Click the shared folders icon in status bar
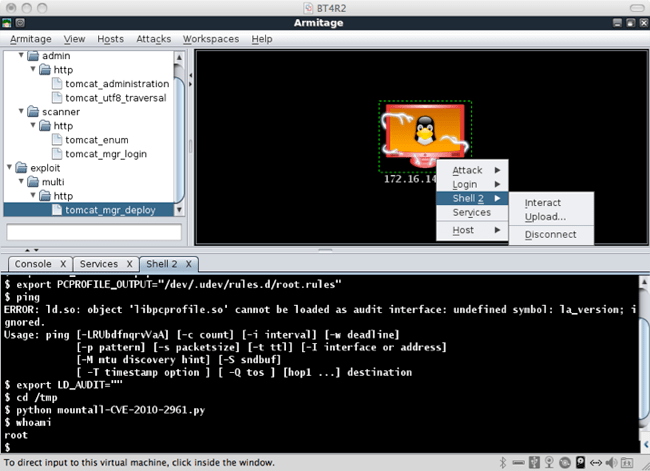The width and height of the screenshot is (650, 471). pyautogui.click(x=627, y=462)
